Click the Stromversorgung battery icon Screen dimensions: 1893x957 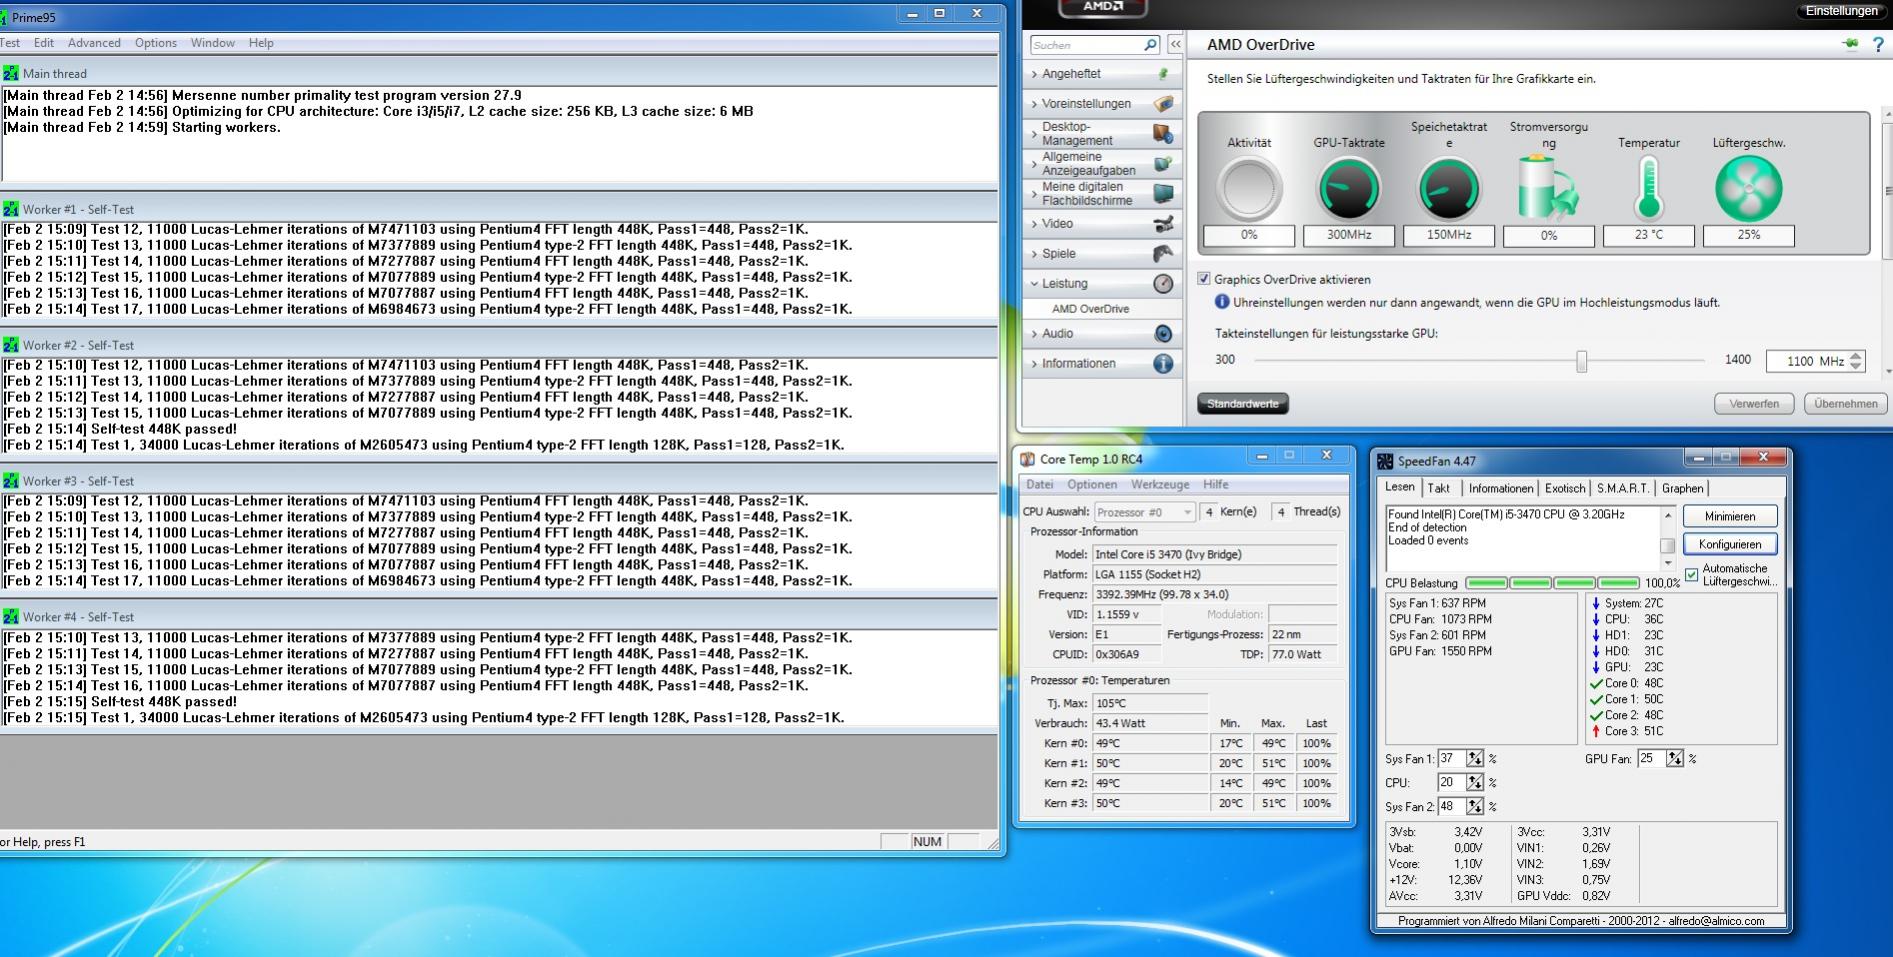pos(1547,189)
